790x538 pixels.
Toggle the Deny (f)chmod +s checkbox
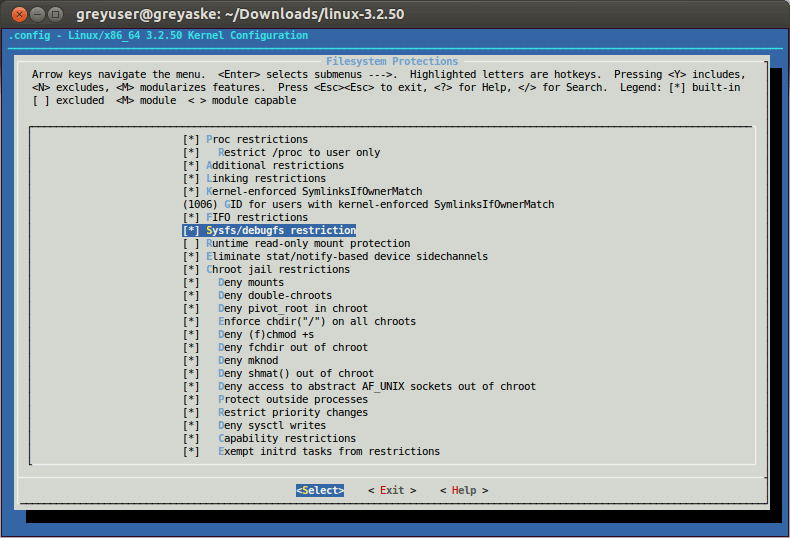(191, 335)
